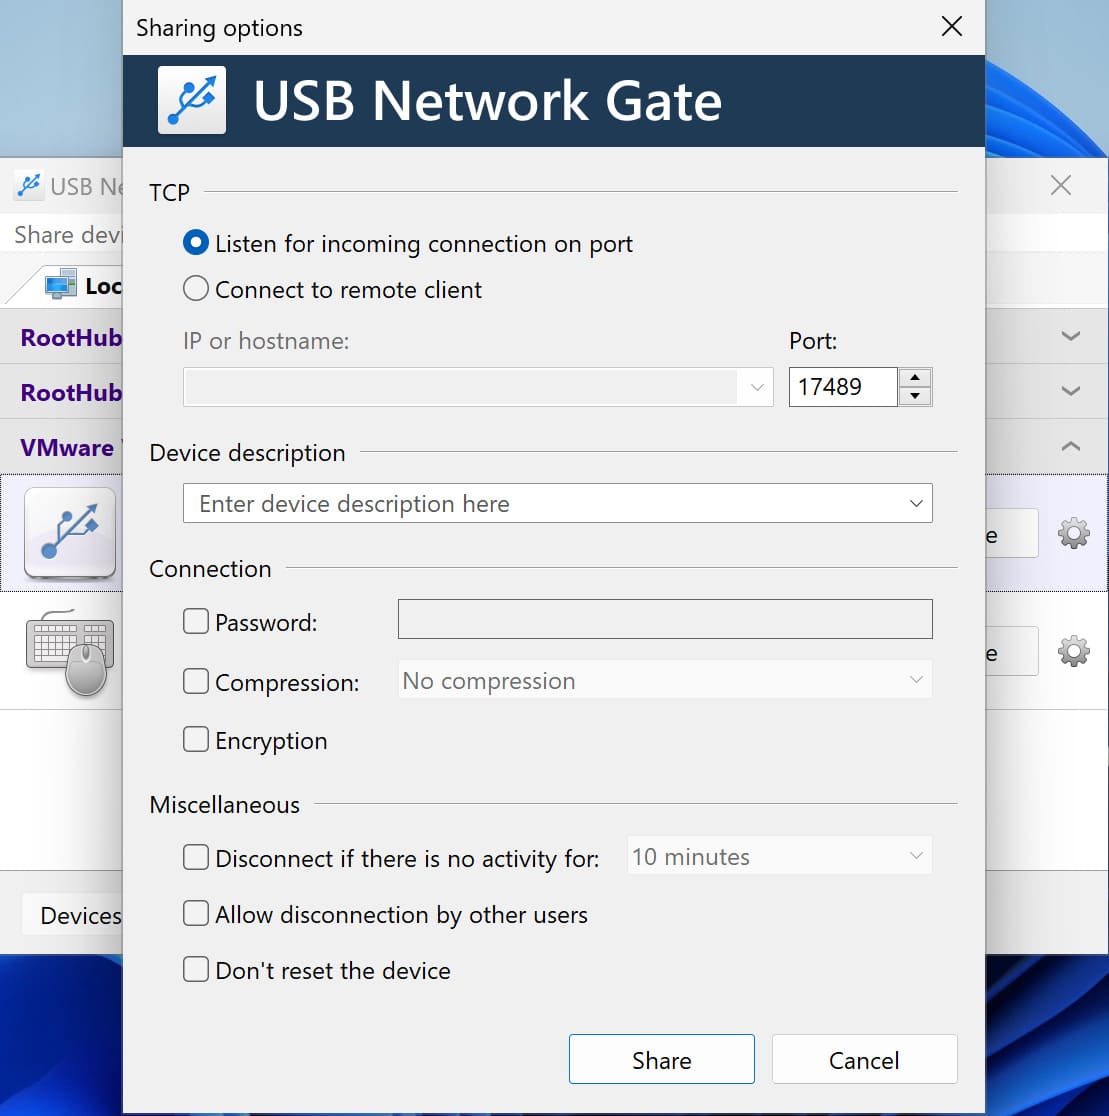Expand the first RootHub chevron
Viewport: 1109px width, 1116px height.
click(x=1070, y=336)
